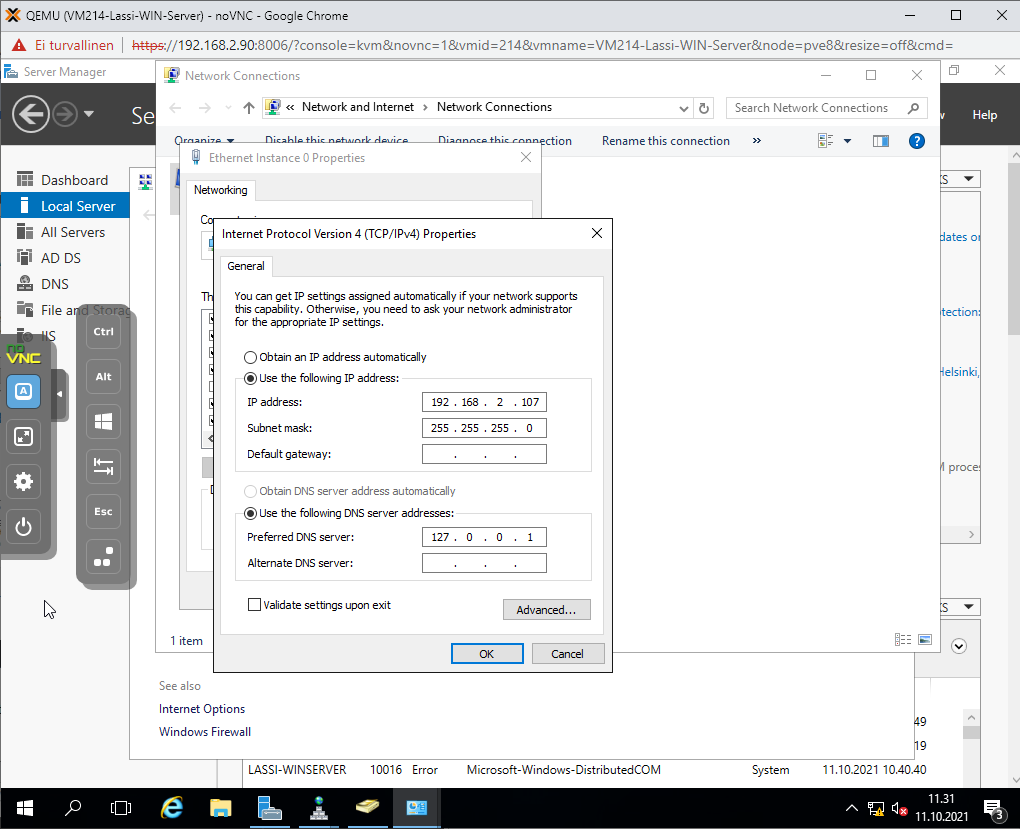Click the noVNC Windows key button
The width and height of the screenshot is (1020, 829).
point(103,422)
